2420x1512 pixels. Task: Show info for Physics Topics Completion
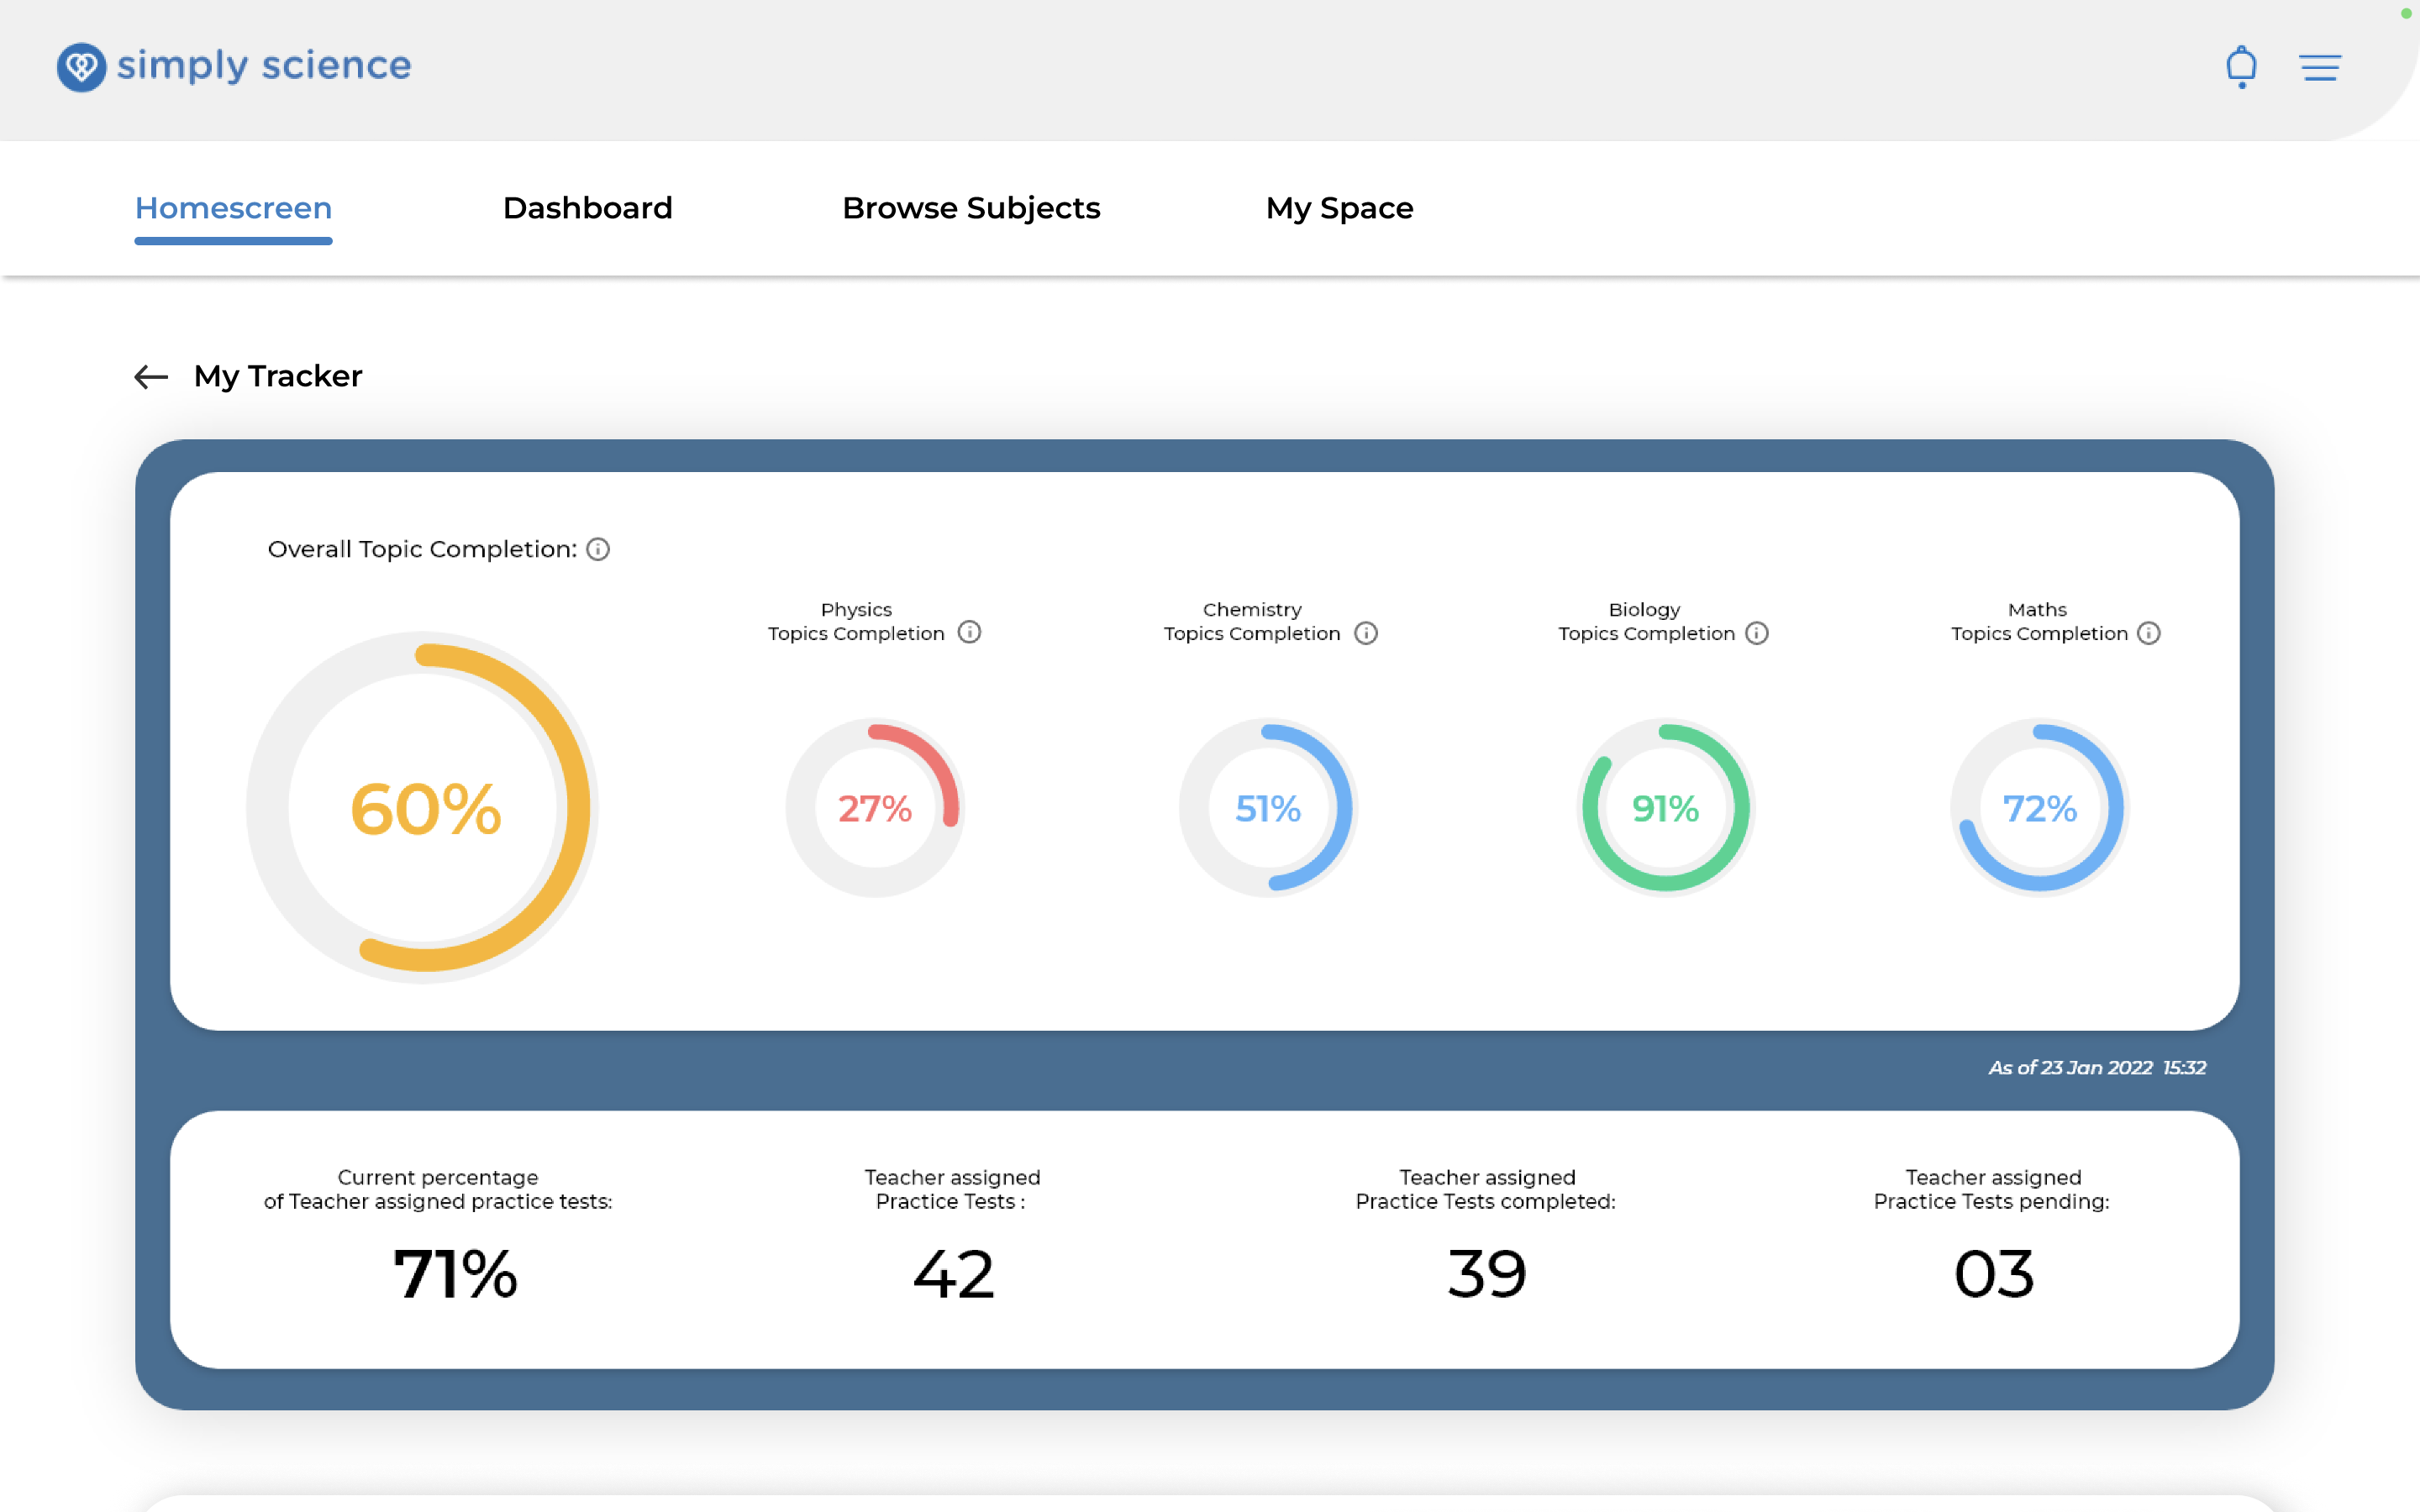coord(969,632)
